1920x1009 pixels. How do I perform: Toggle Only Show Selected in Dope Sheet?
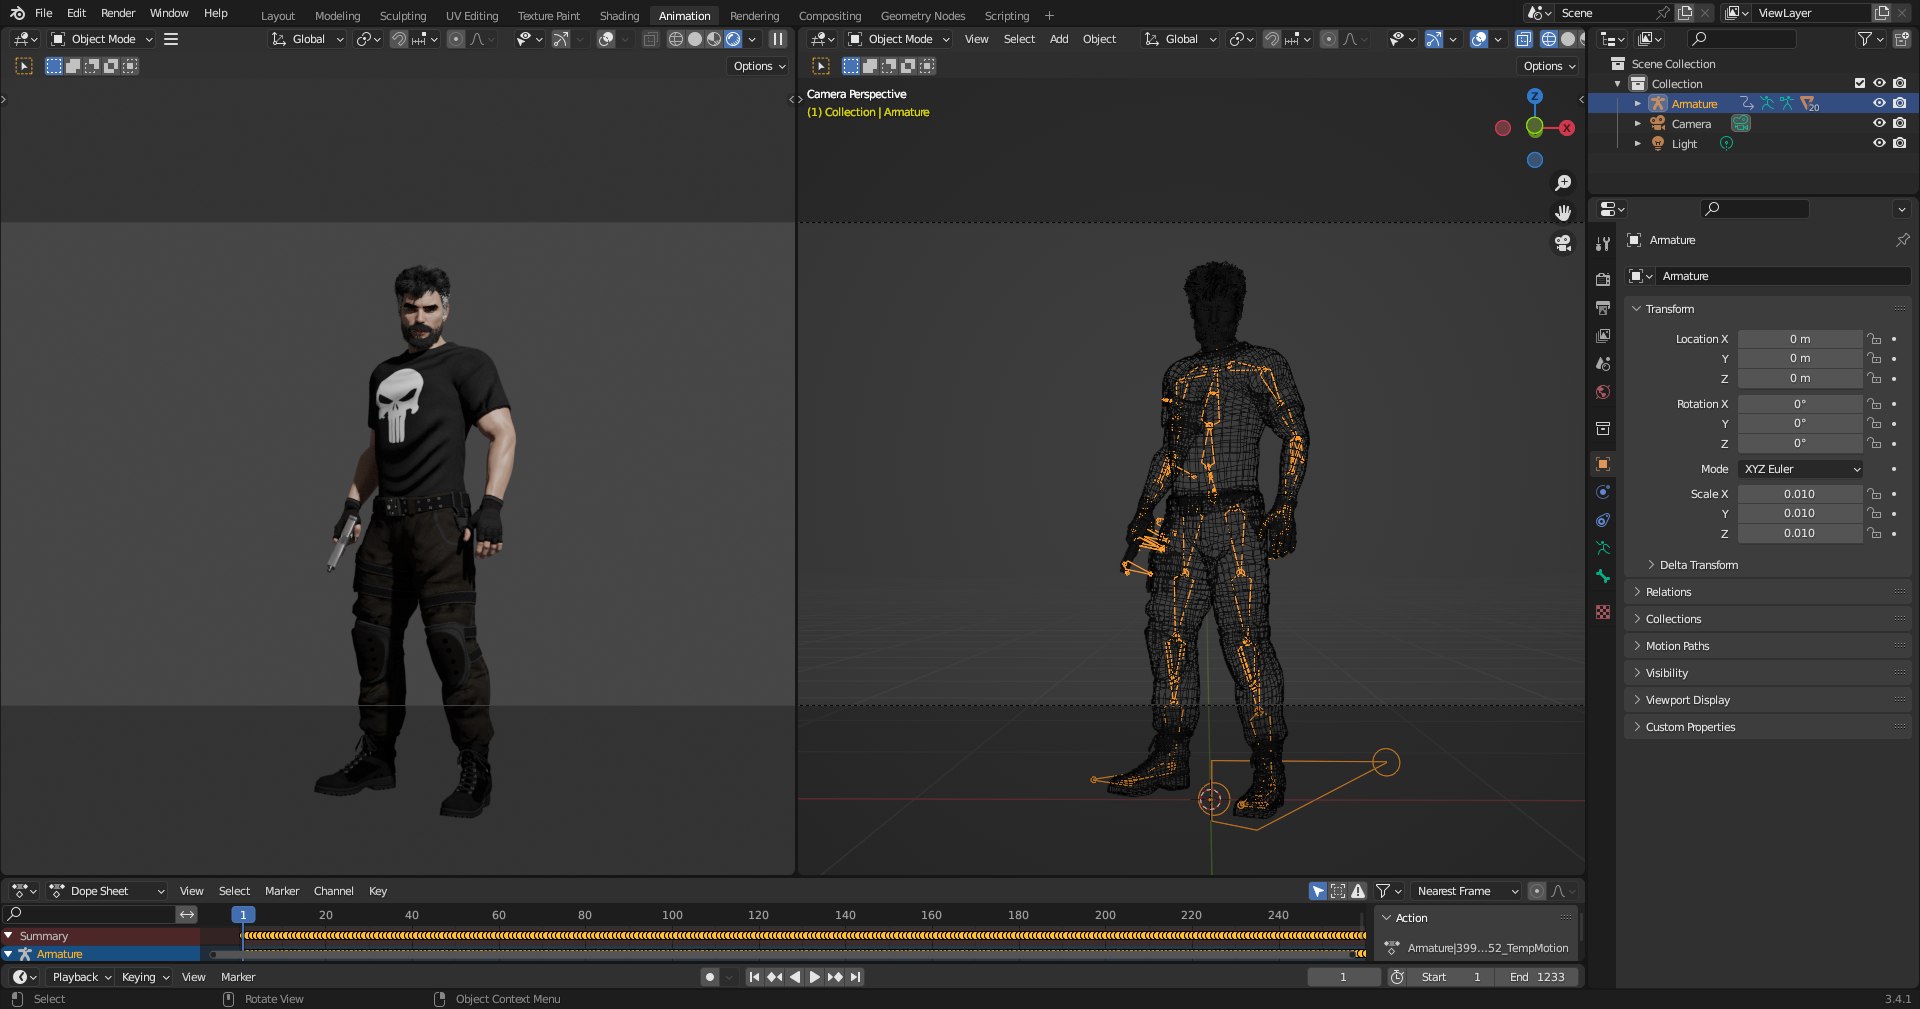click(x=1318, y=891)
